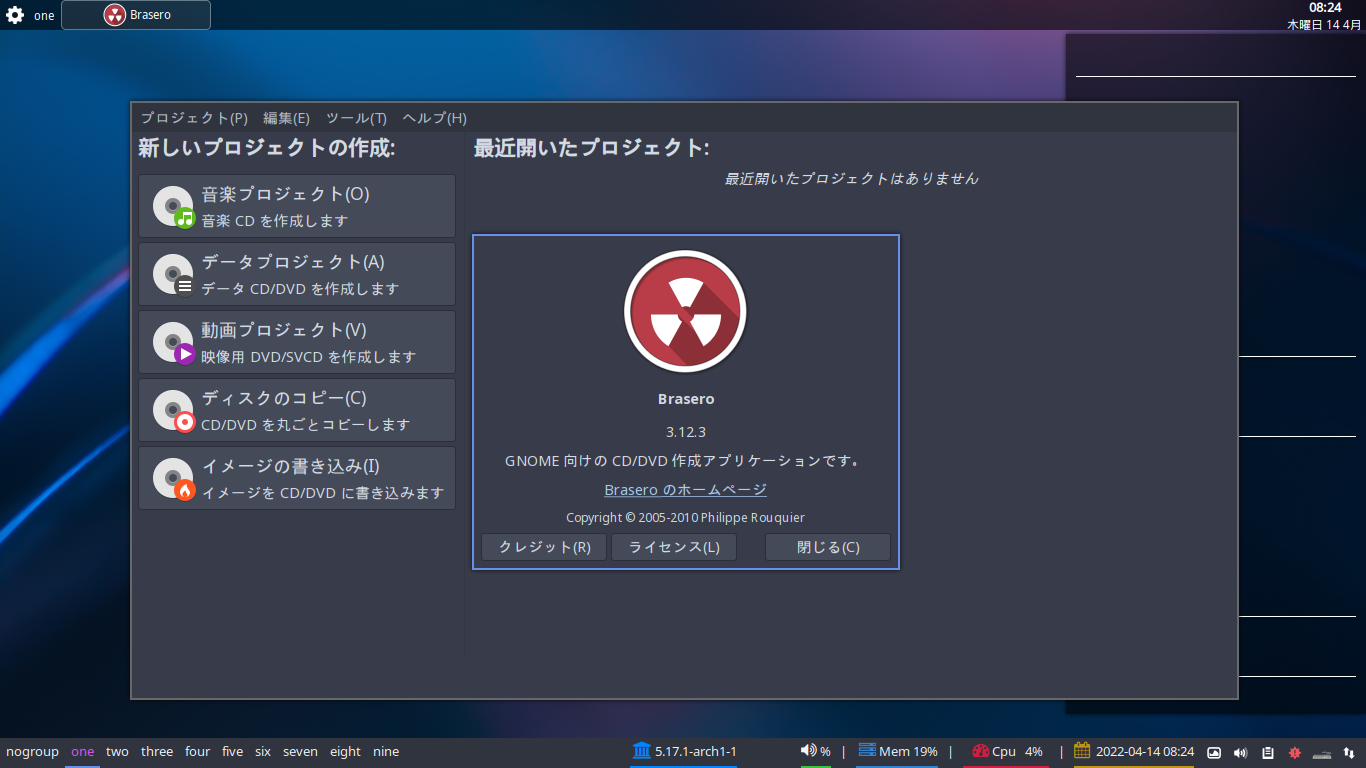Image resolution: width=1366 pixels, height=768 pixels.
Task: Click the Brasero logo in About dialog
Action: [686, 312]
